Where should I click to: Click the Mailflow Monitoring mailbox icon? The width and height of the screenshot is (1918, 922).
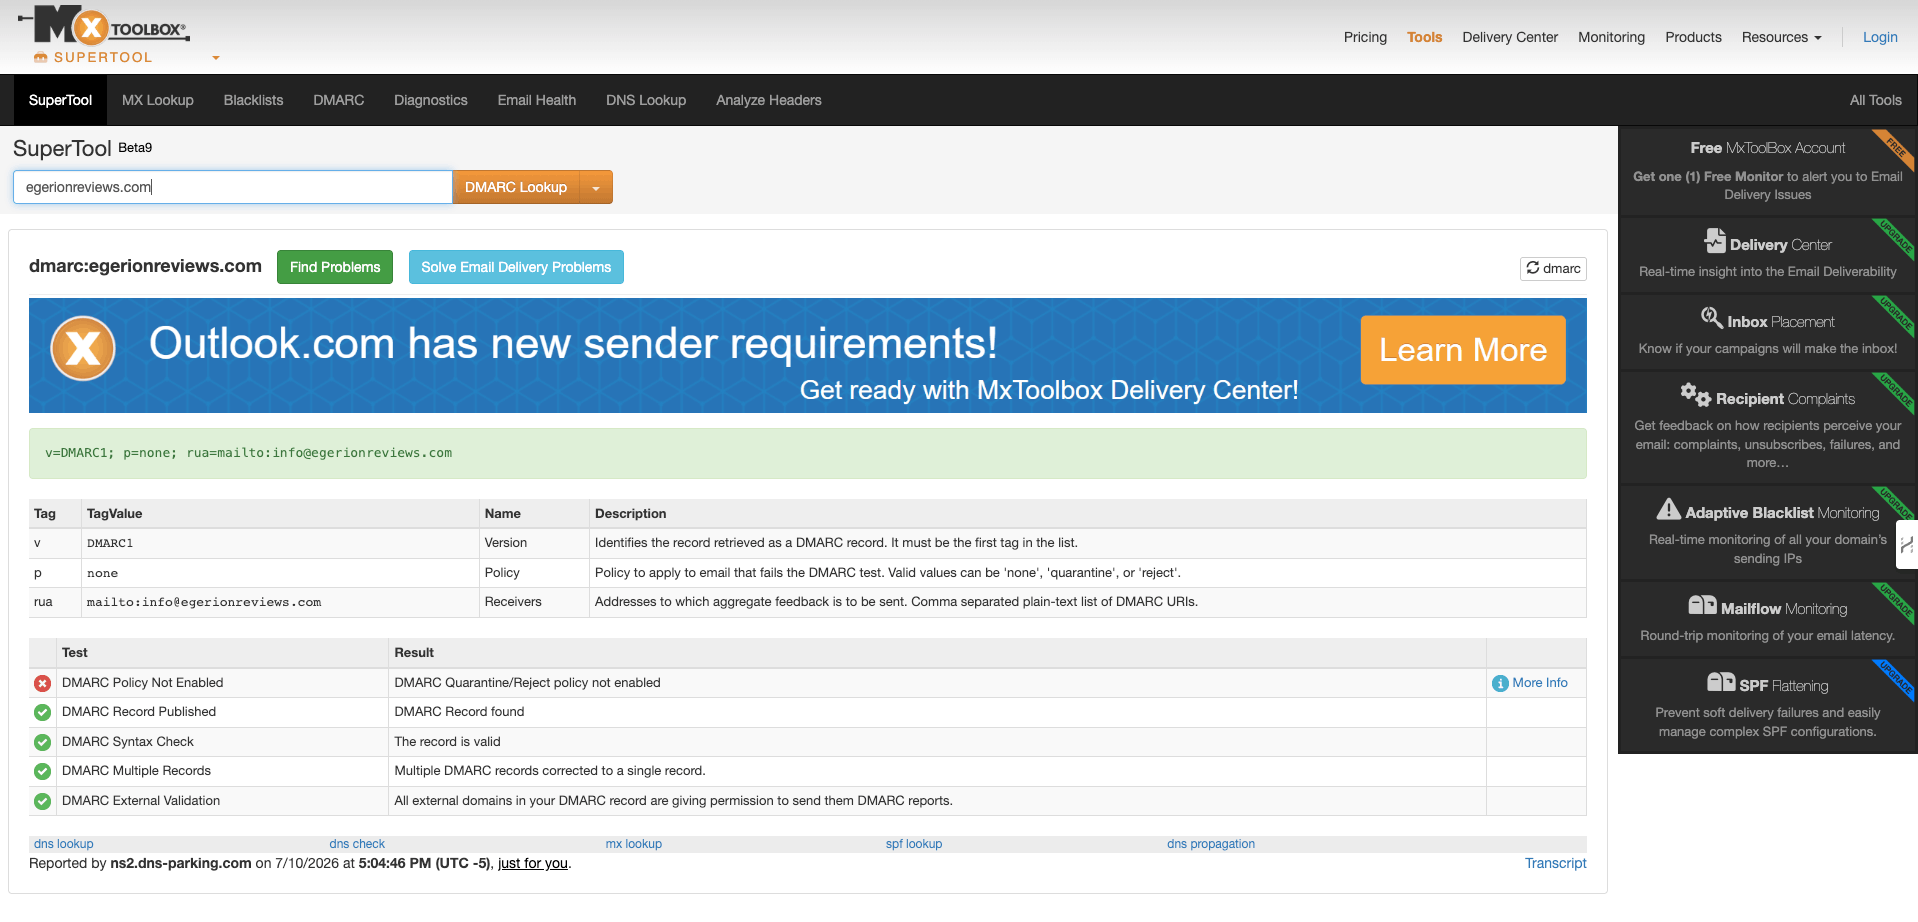[1702, 605]
